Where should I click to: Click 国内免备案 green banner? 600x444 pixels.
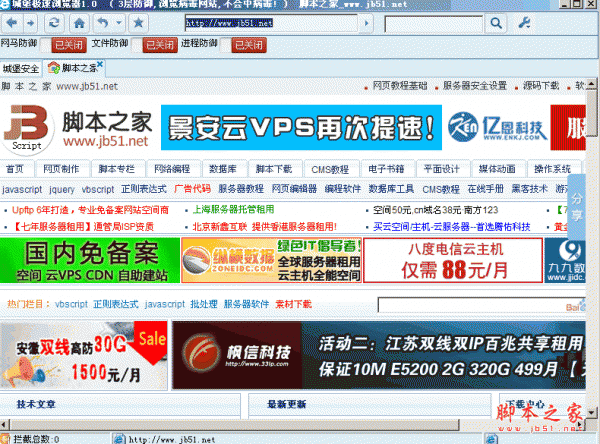click(90, 260)
